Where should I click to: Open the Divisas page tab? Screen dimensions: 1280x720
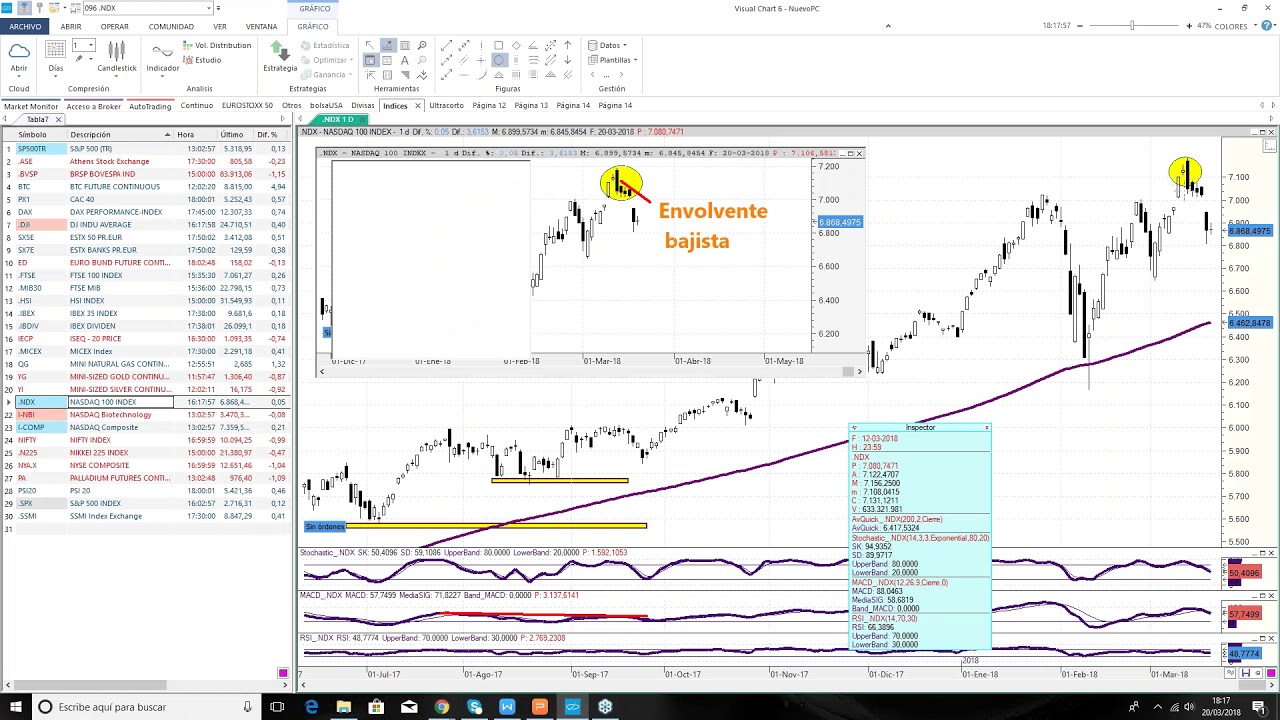coord(362,105)
